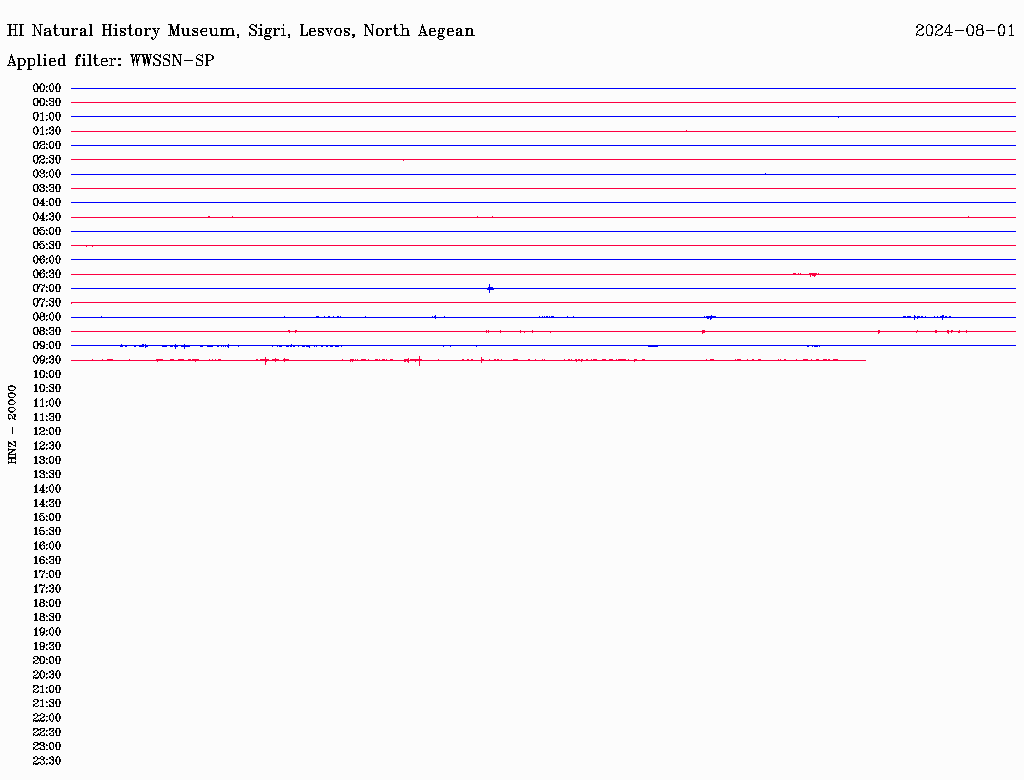Screen dimensions: 1024x780
Task: Click the 00:30 time label
Action: [47, 102]
